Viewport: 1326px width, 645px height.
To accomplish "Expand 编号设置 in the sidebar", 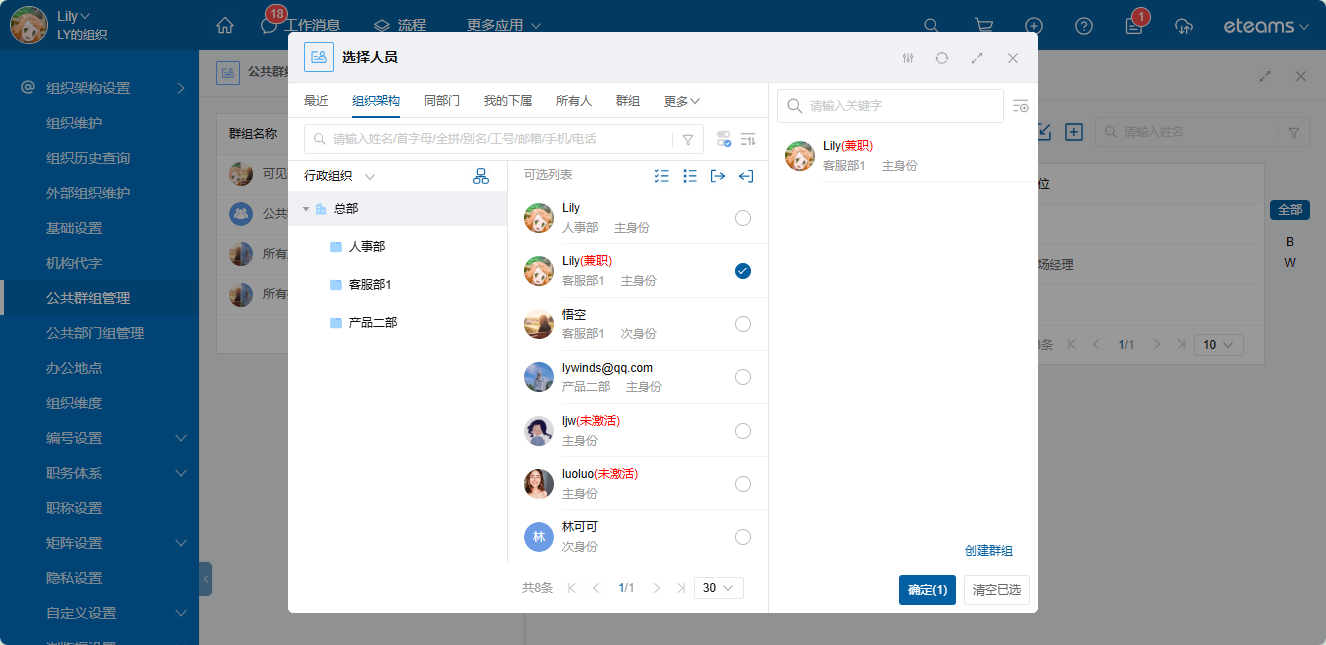I will tap(181, 438).
